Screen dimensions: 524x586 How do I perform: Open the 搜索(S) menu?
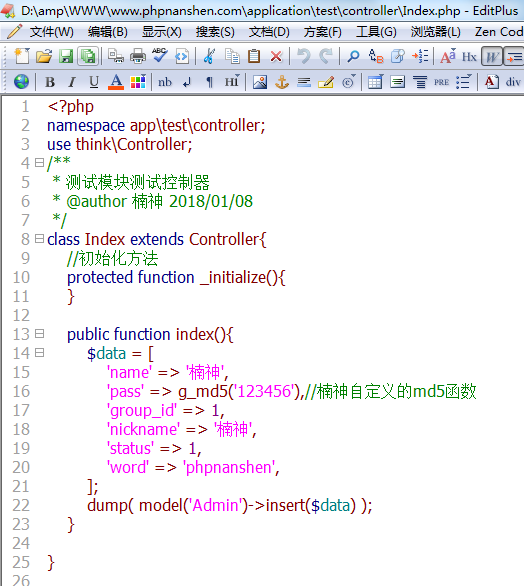[215, 32]
